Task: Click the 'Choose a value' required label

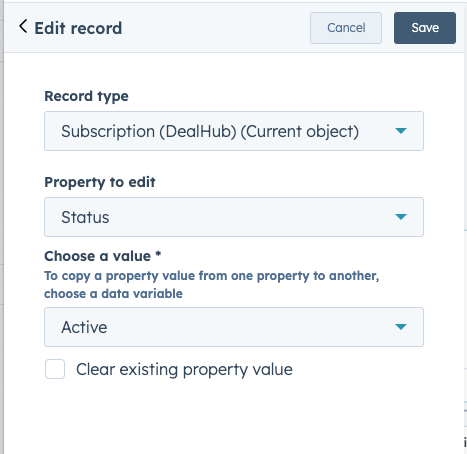Action: (x=98, y=256)
